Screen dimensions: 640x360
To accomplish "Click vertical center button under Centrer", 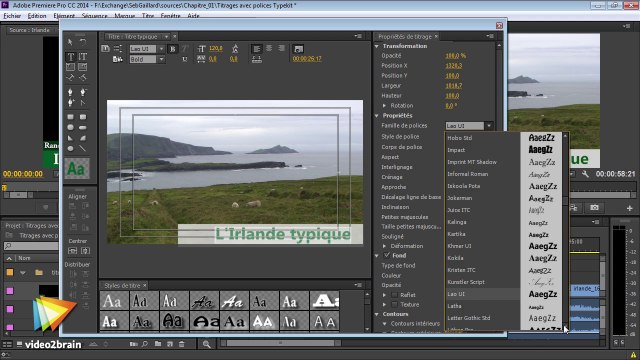I will 85,251.
